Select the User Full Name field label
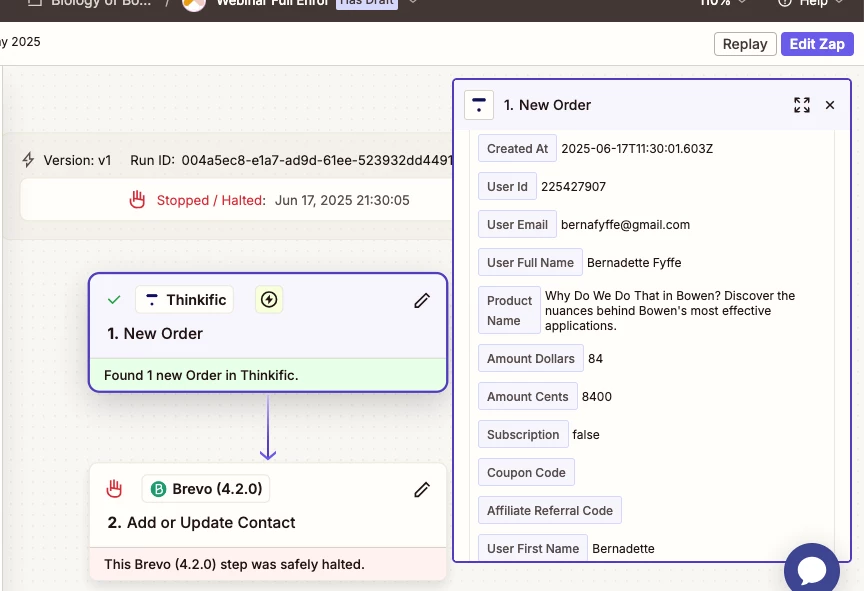The width and height of the screenshot is (864, 591). tap(530, 263)
